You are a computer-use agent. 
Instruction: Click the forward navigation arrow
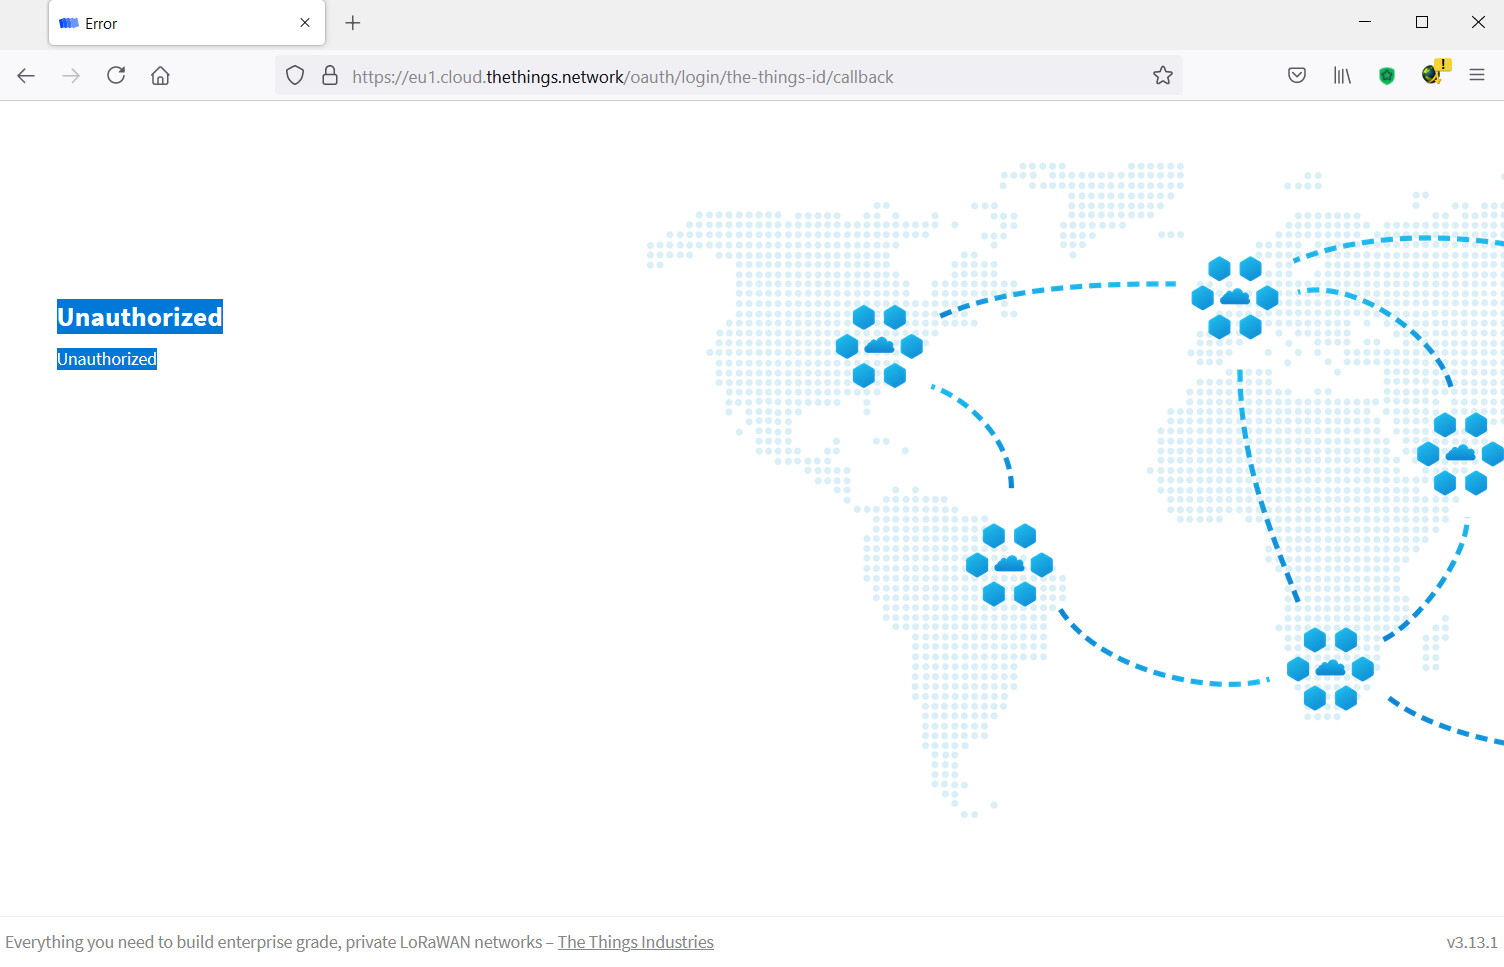point(71,76)
